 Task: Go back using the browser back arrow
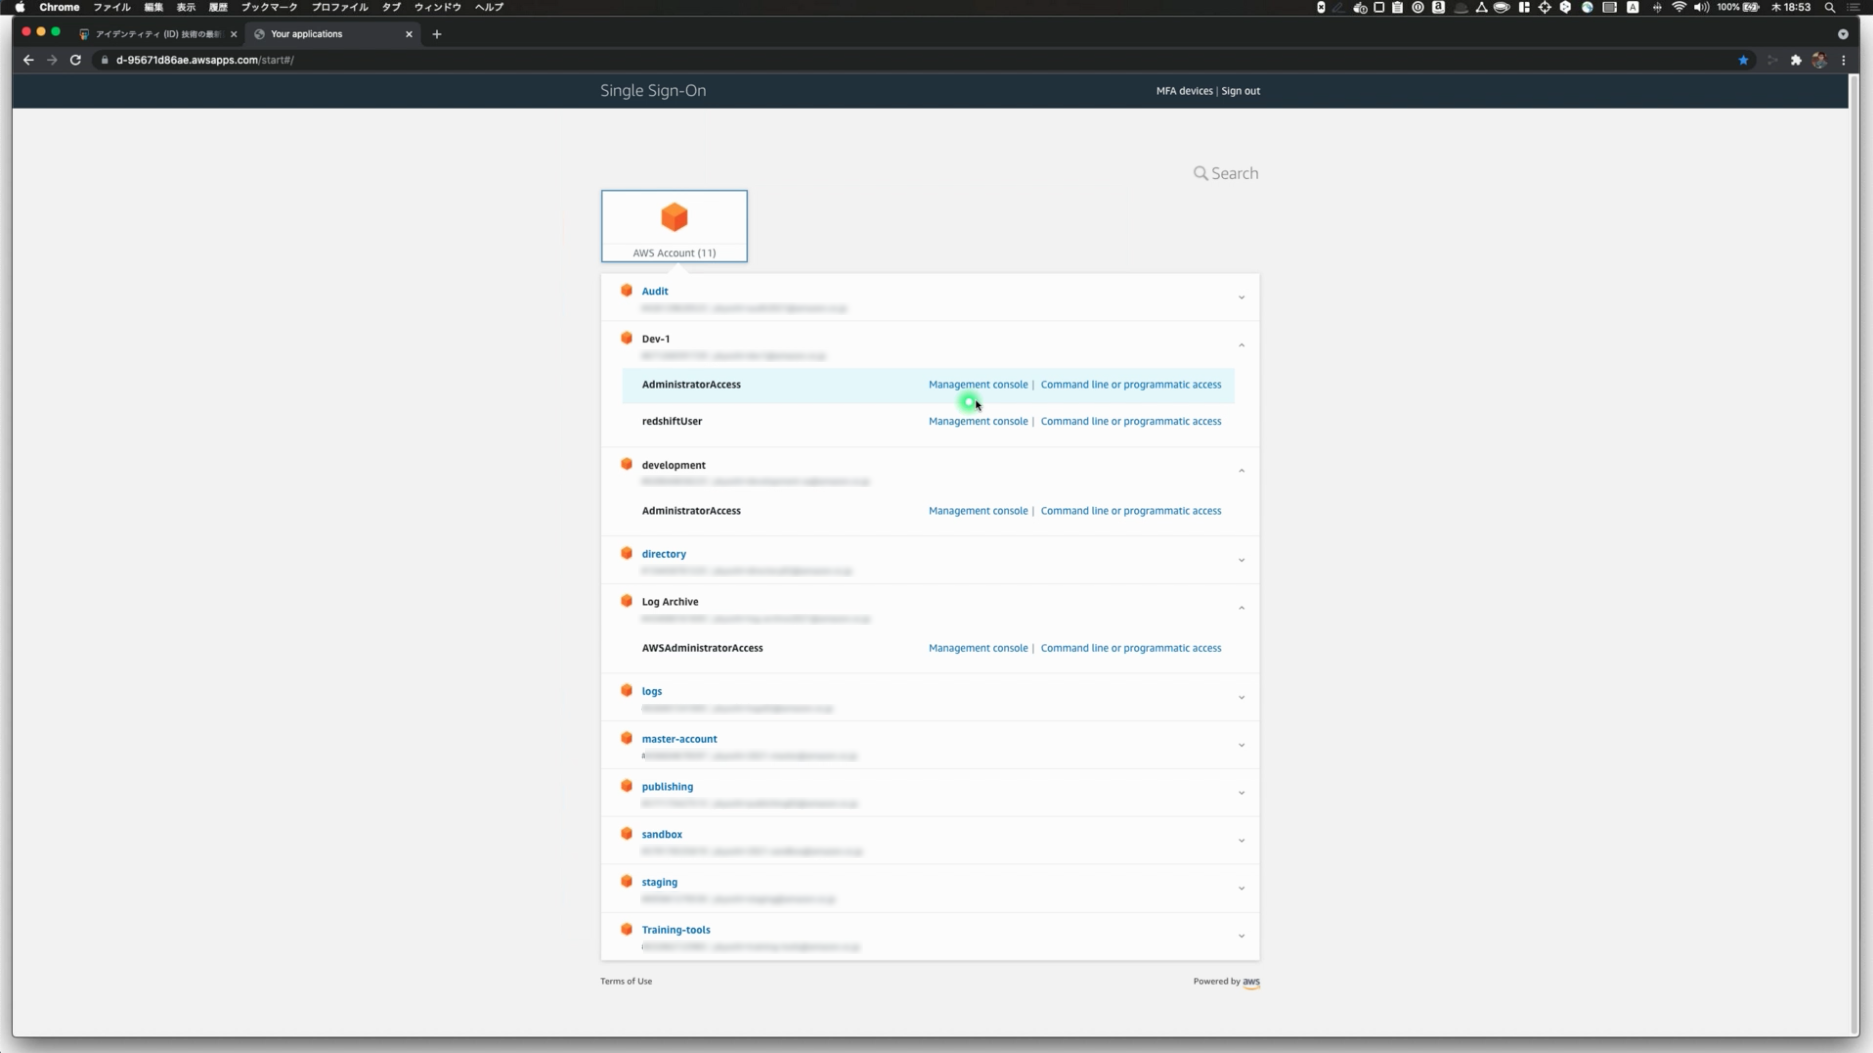coord(28,60)
